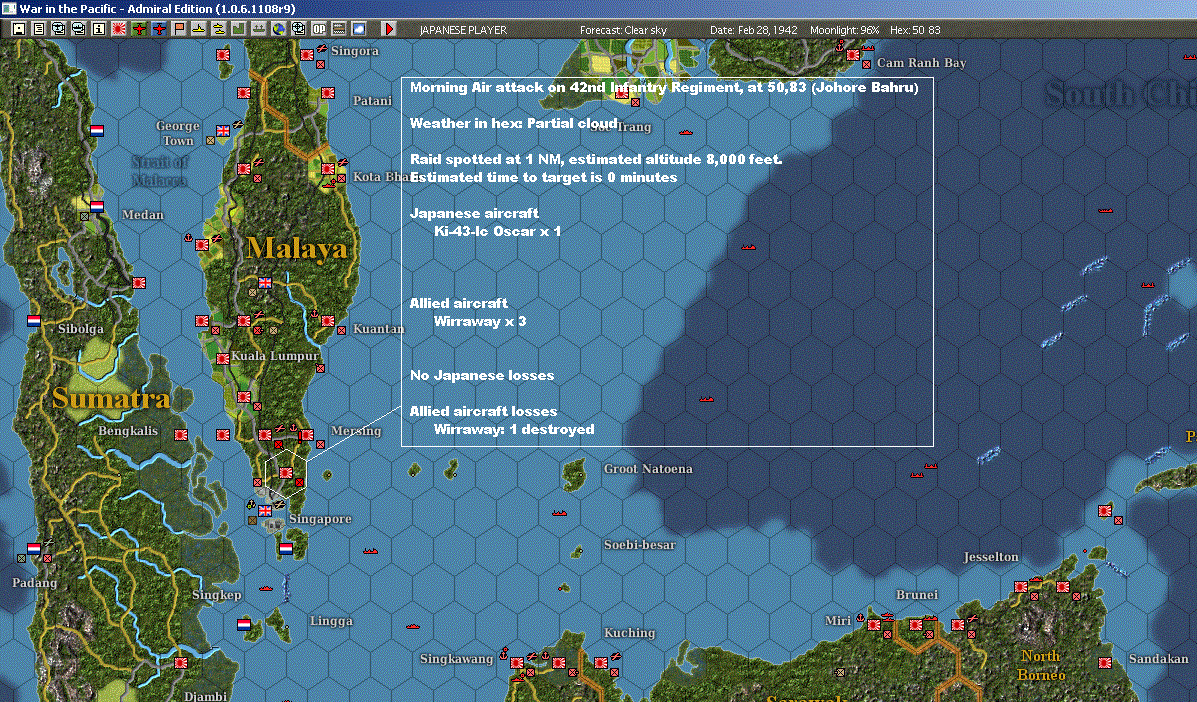Click the 'JAPANESE PLAYER' status label
Image resolution: width=1197 pixels, height=702 pixels.
click(x=463, y=30)
